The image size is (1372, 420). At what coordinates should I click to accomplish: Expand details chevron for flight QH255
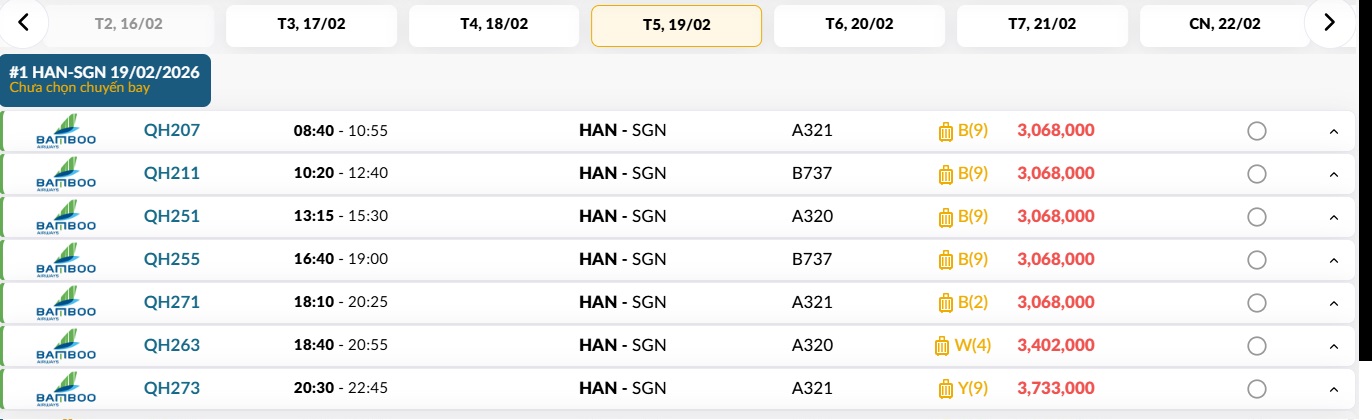tap(1333, 261)
